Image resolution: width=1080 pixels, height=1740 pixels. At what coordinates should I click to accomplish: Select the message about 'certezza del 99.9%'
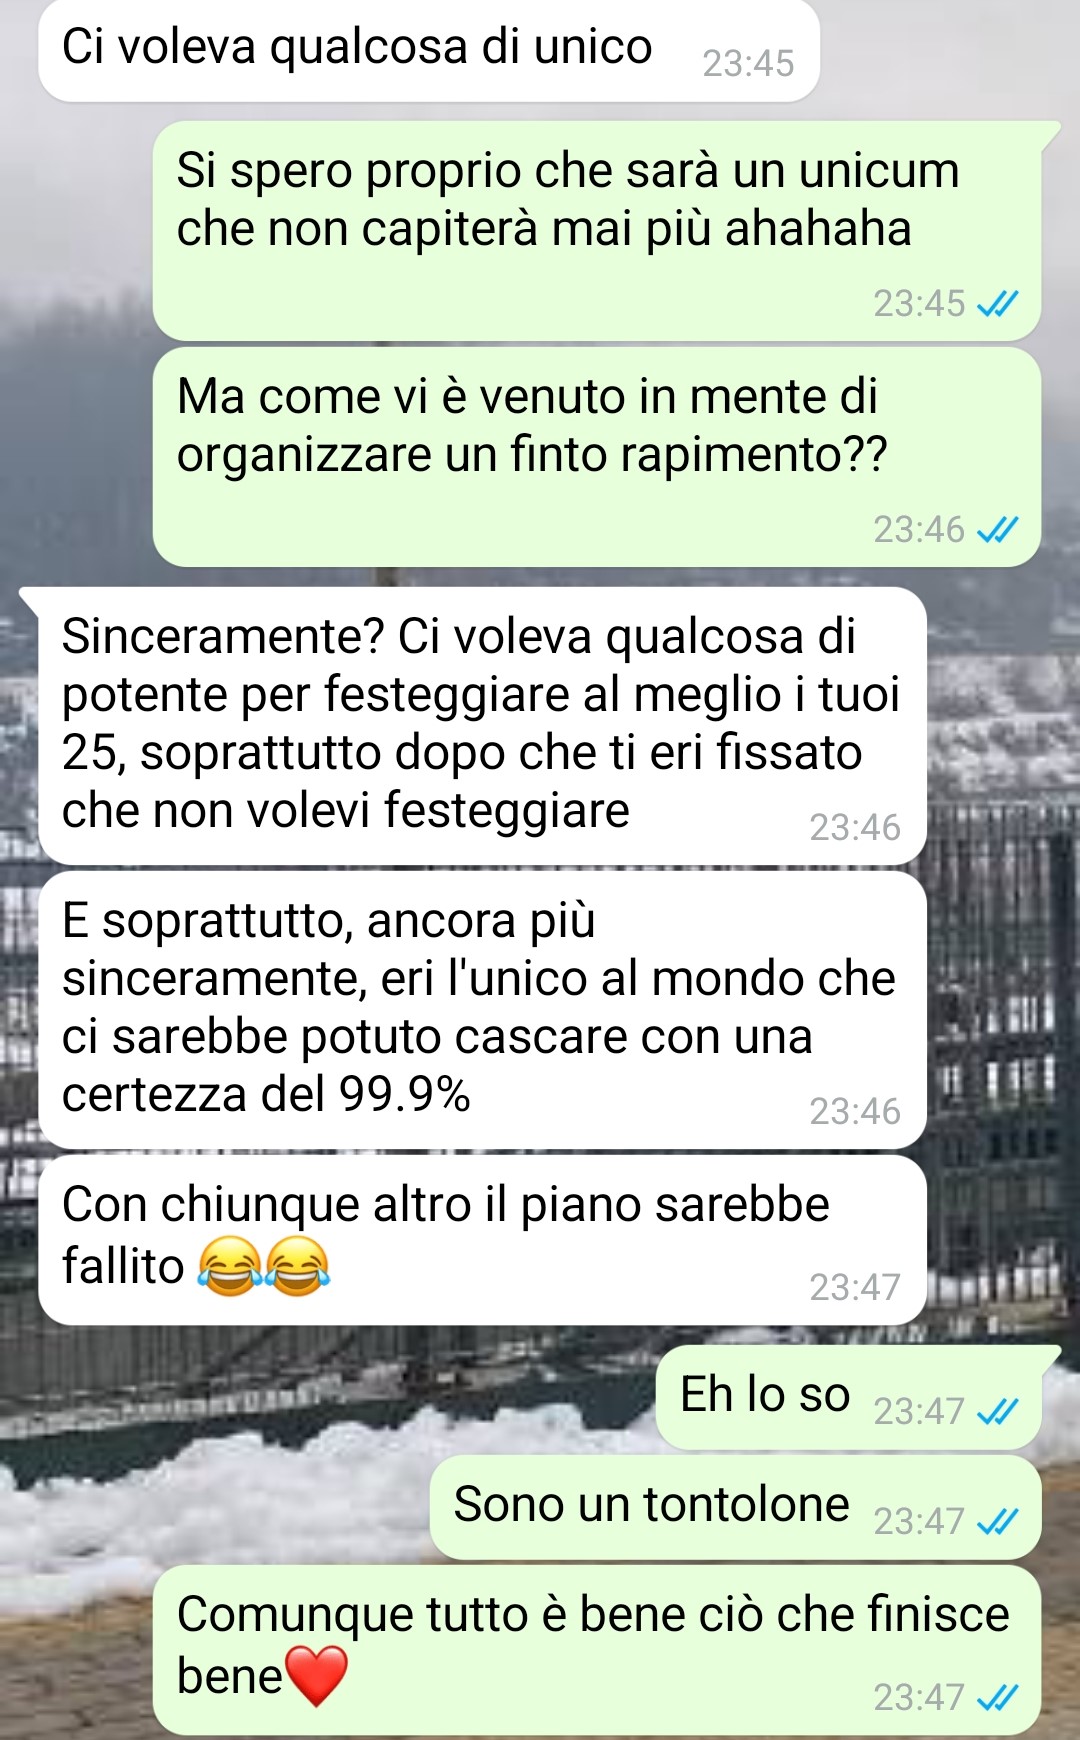pos(482,1010)
